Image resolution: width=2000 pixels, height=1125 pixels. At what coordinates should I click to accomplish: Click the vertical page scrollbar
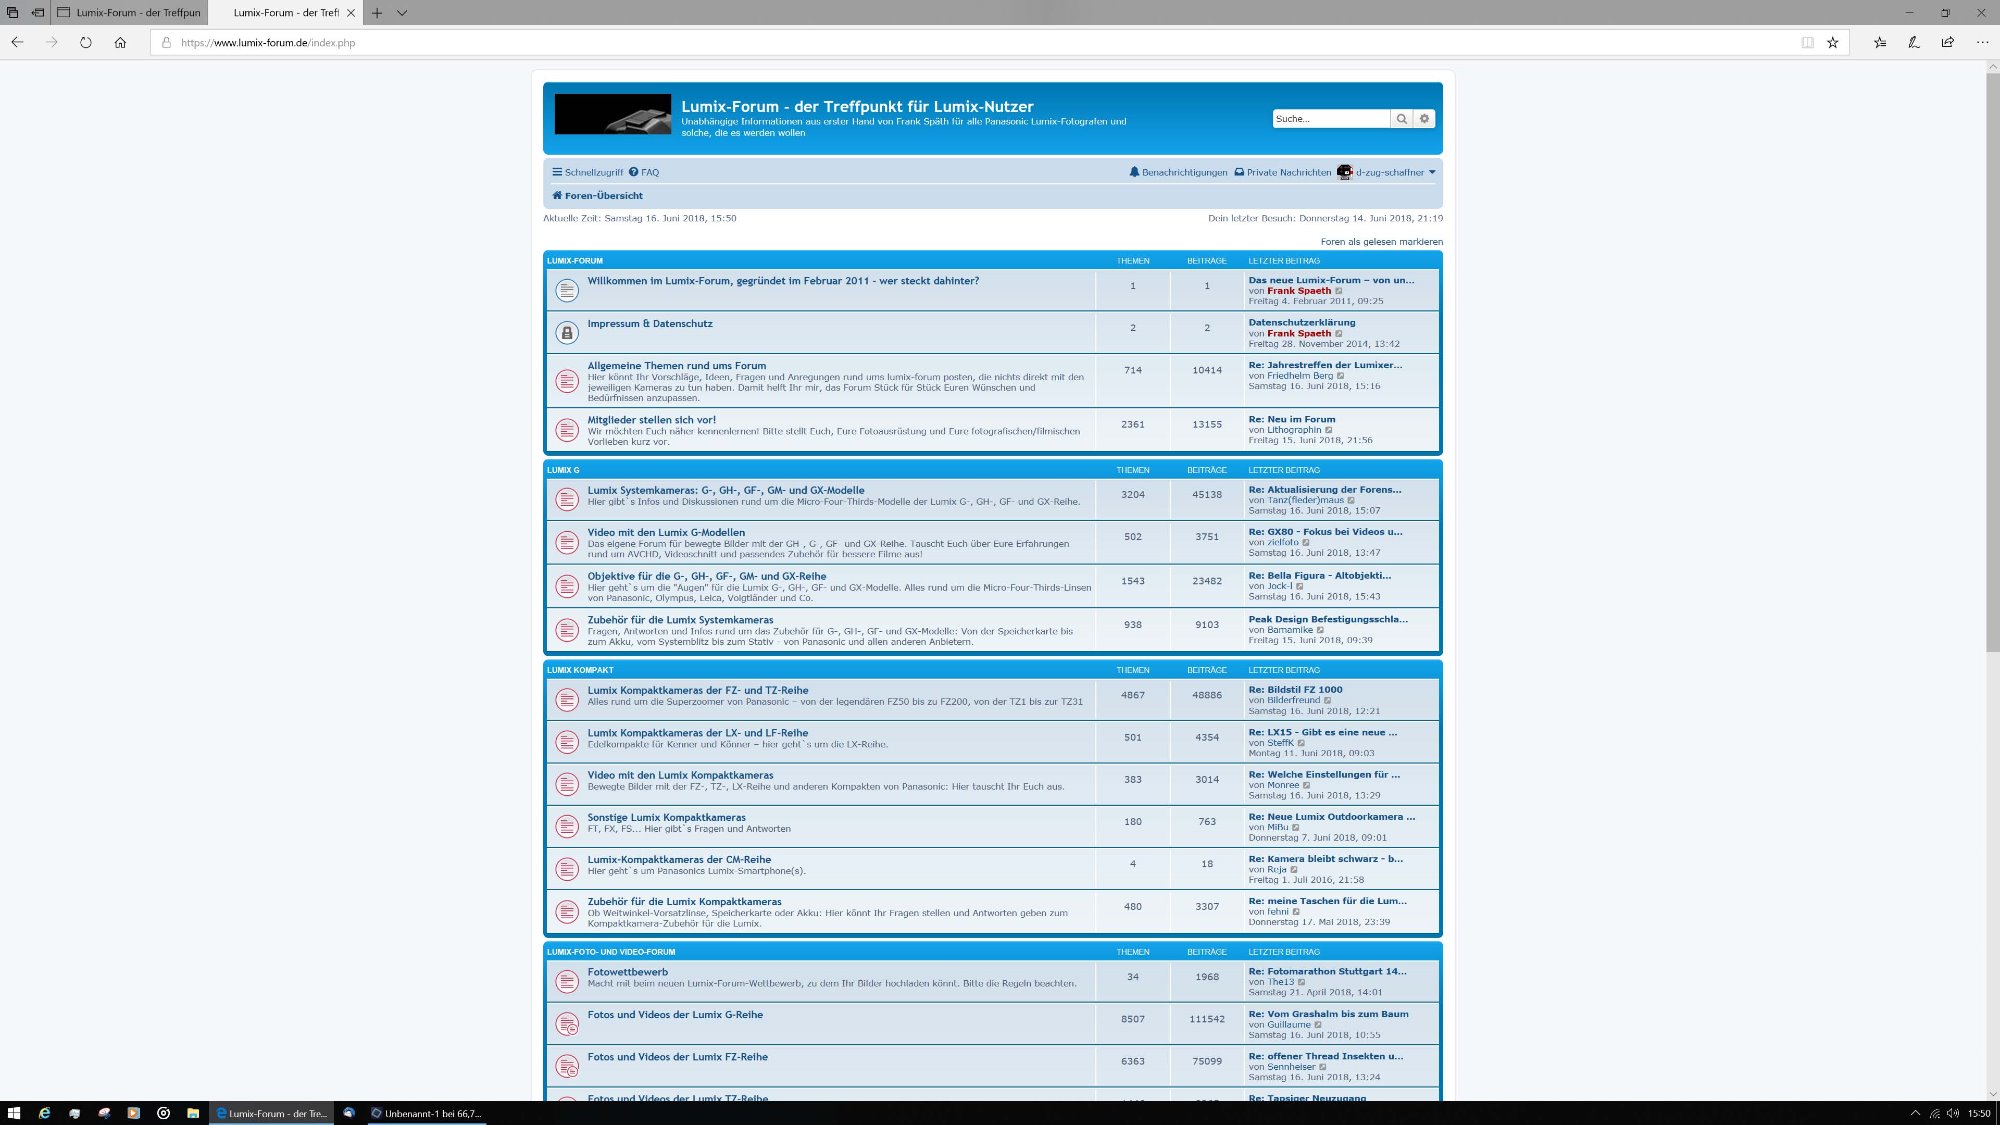click(1992, 360)
